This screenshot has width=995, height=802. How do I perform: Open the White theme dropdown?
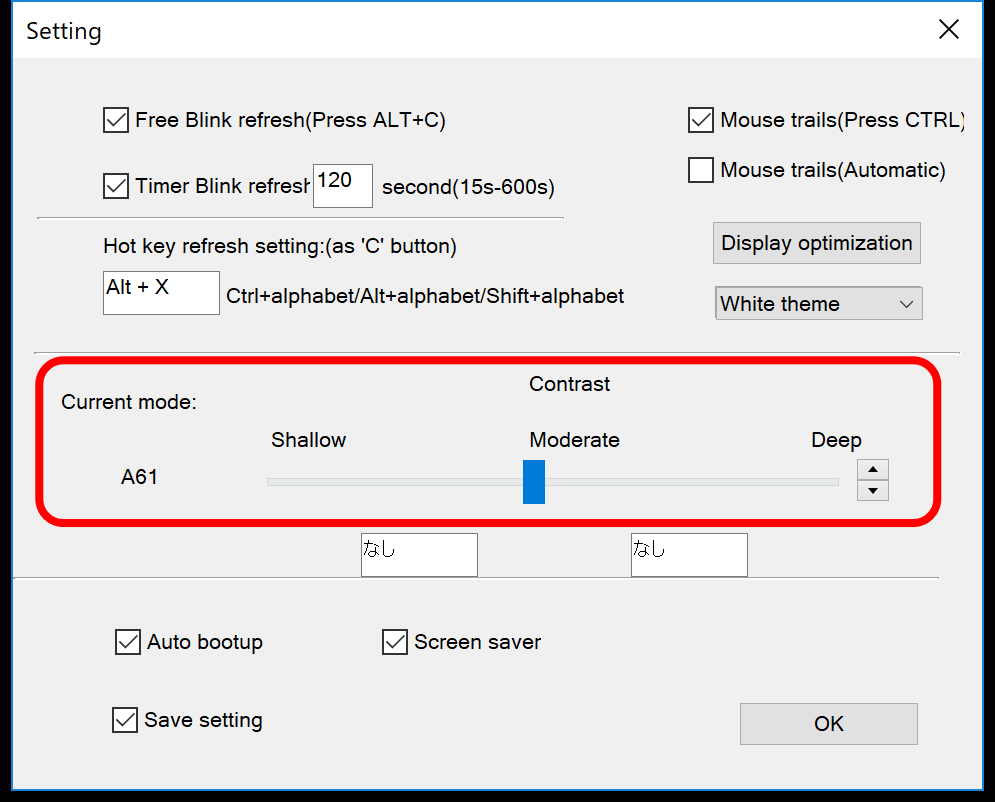(x=819, y=303)
